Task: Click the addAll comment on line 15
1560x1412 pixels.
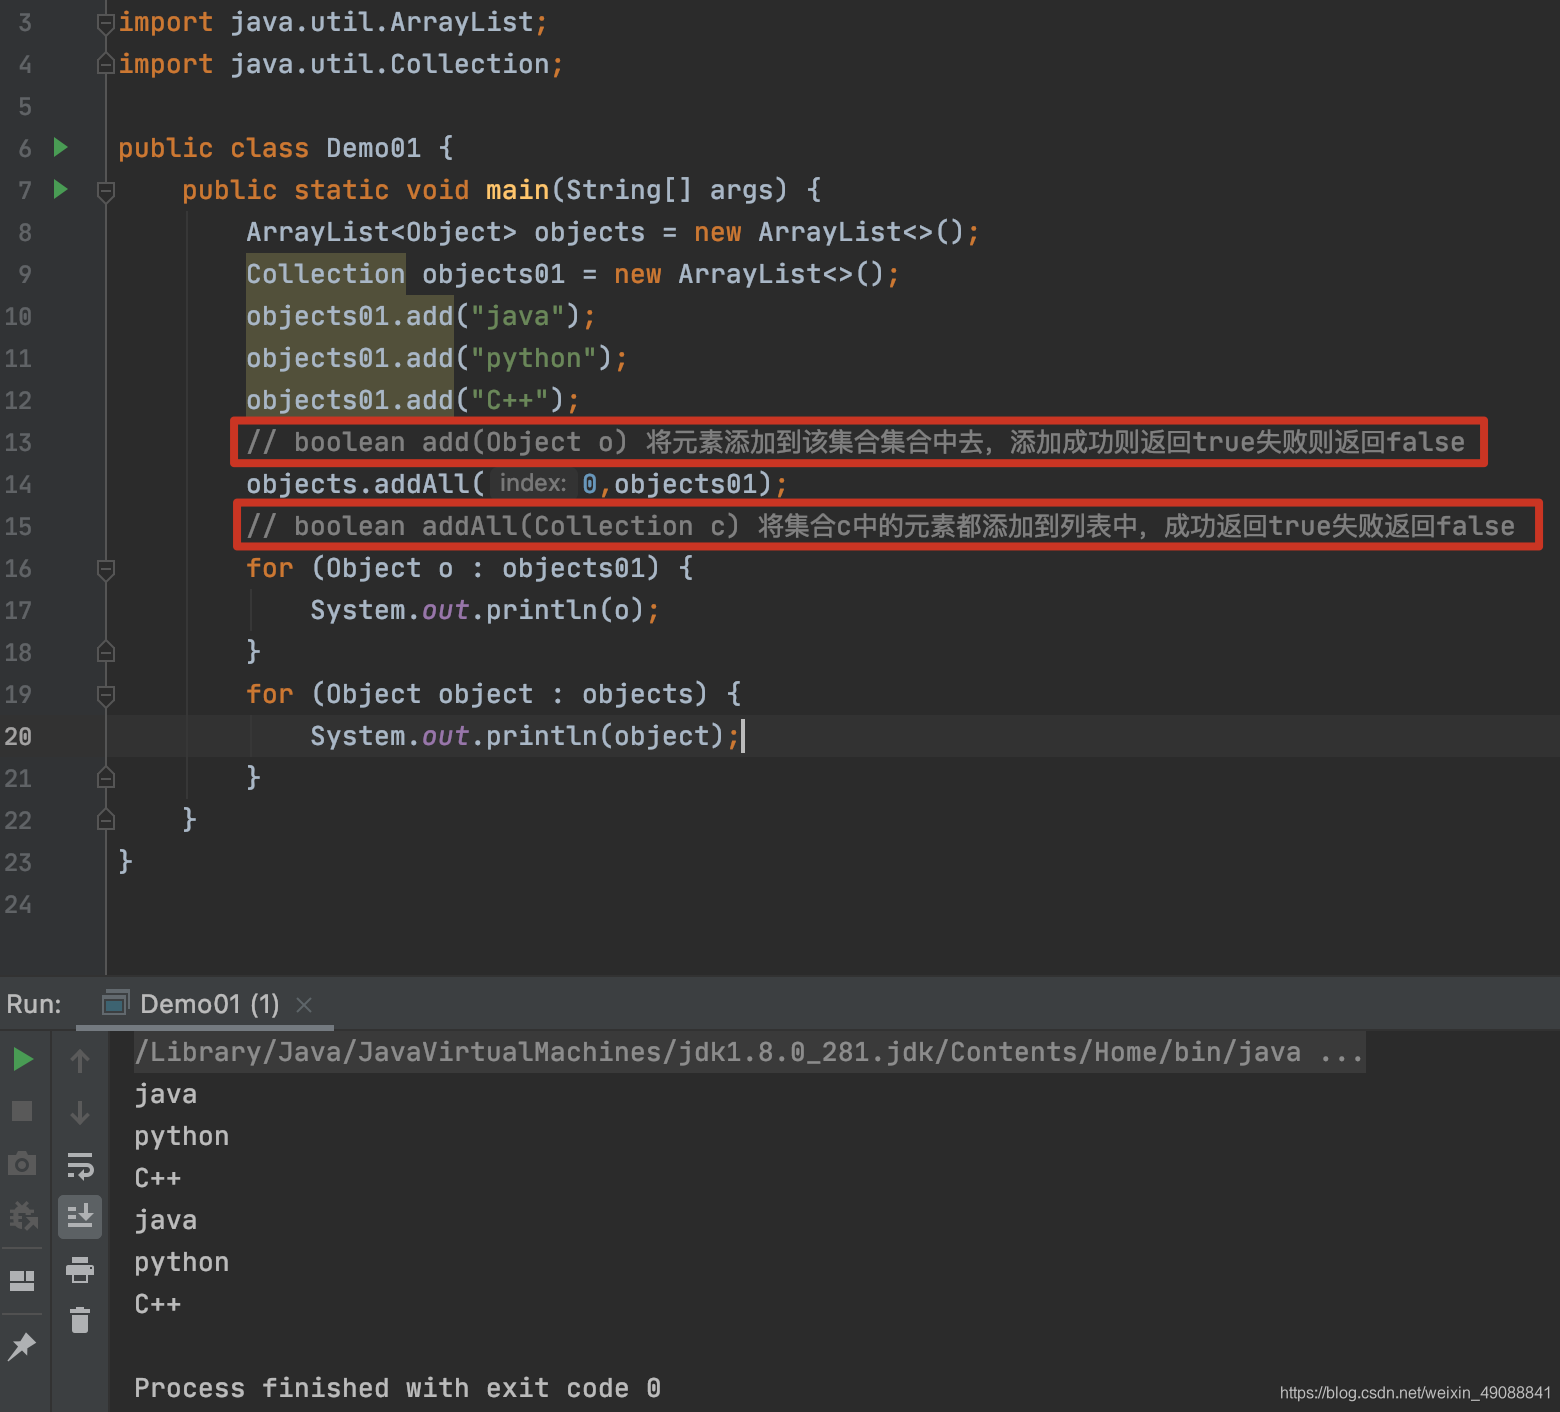Action: [880, 526]
